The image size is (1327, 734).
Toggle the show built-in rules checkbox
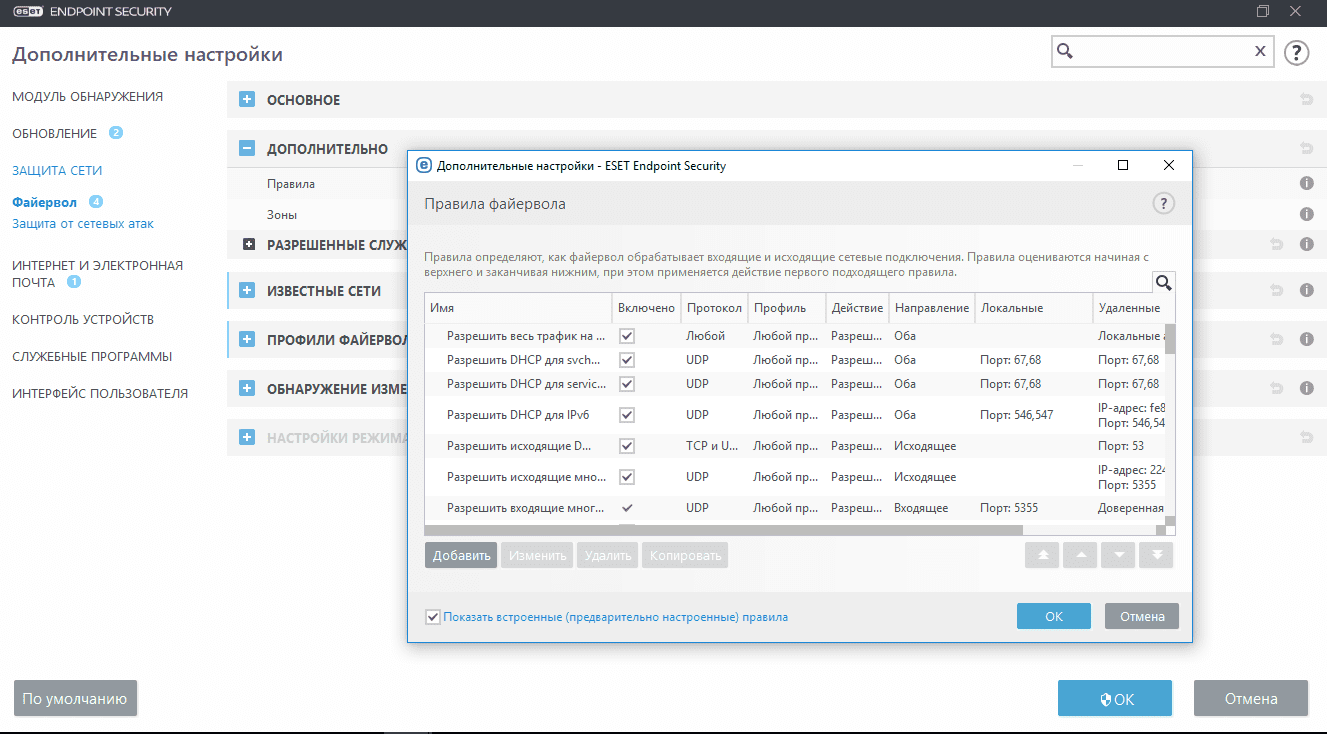(x=433, y=617)
